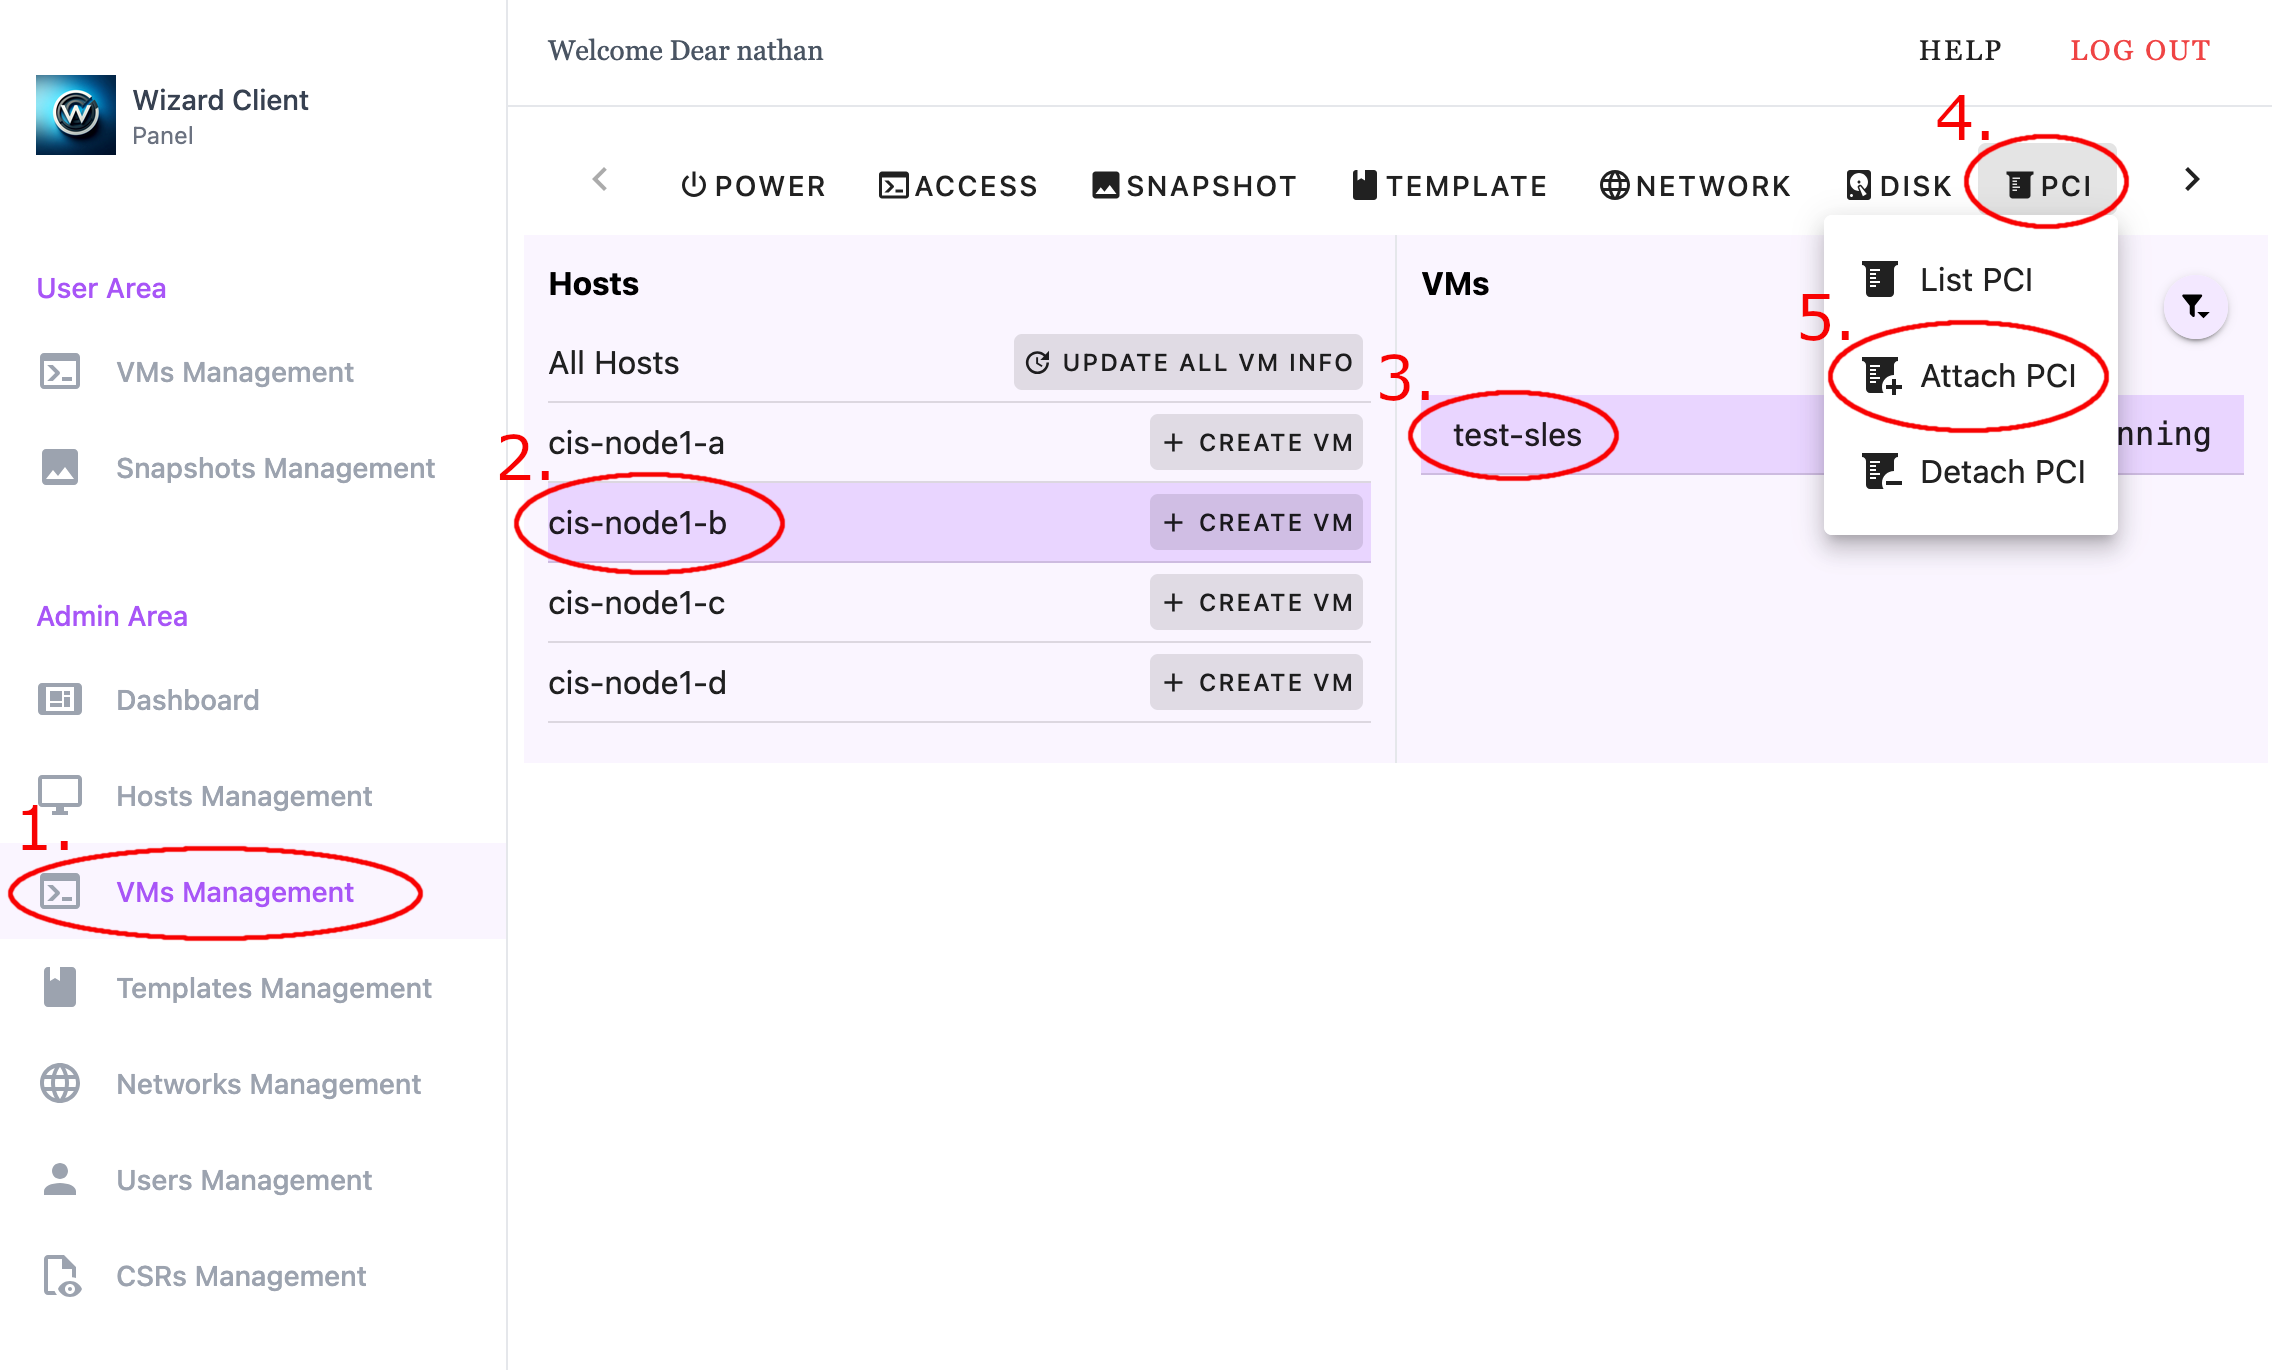The image size is (2272, 1370).
Task: Click the Networks Management globe icon
Action: (x=60, y=1083)
